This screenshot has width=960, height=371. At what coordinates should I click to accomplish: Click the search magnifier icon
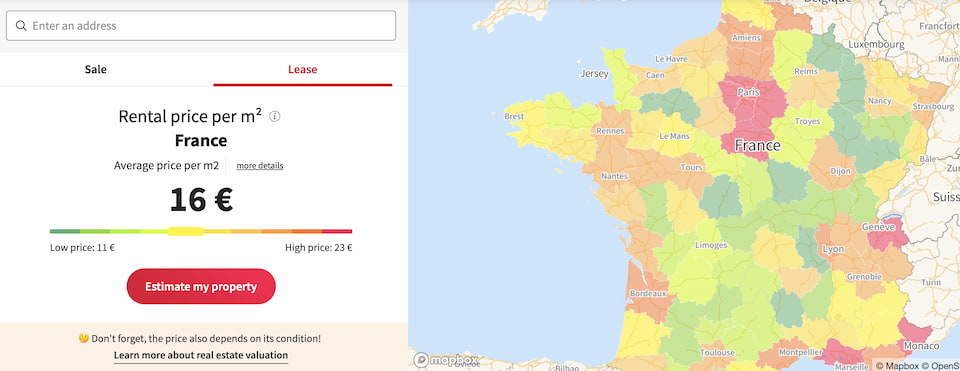pyautogui.click(x=21, y=26)
